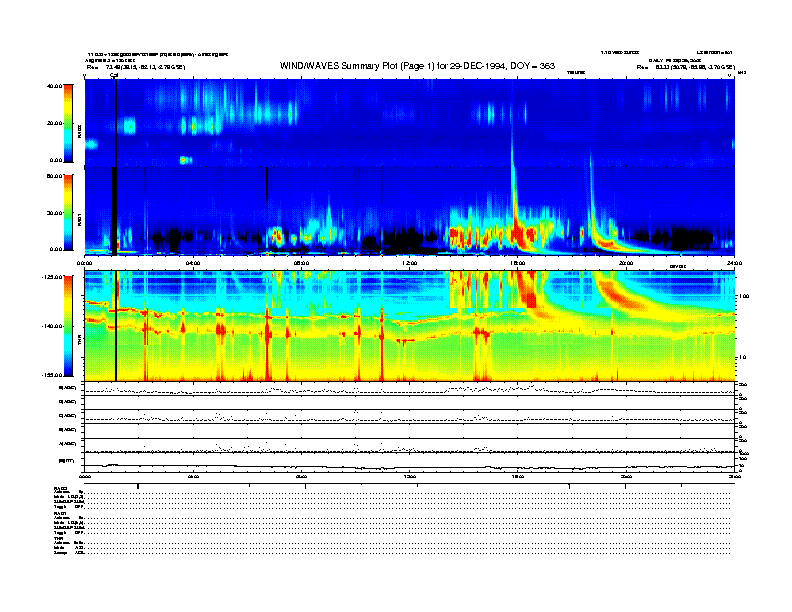Image resolution: width=792 pixels, height=612 pixels.
Task: Click the black calibration bar in RAD2 spectrogram
Action: (x=116, y=123)
